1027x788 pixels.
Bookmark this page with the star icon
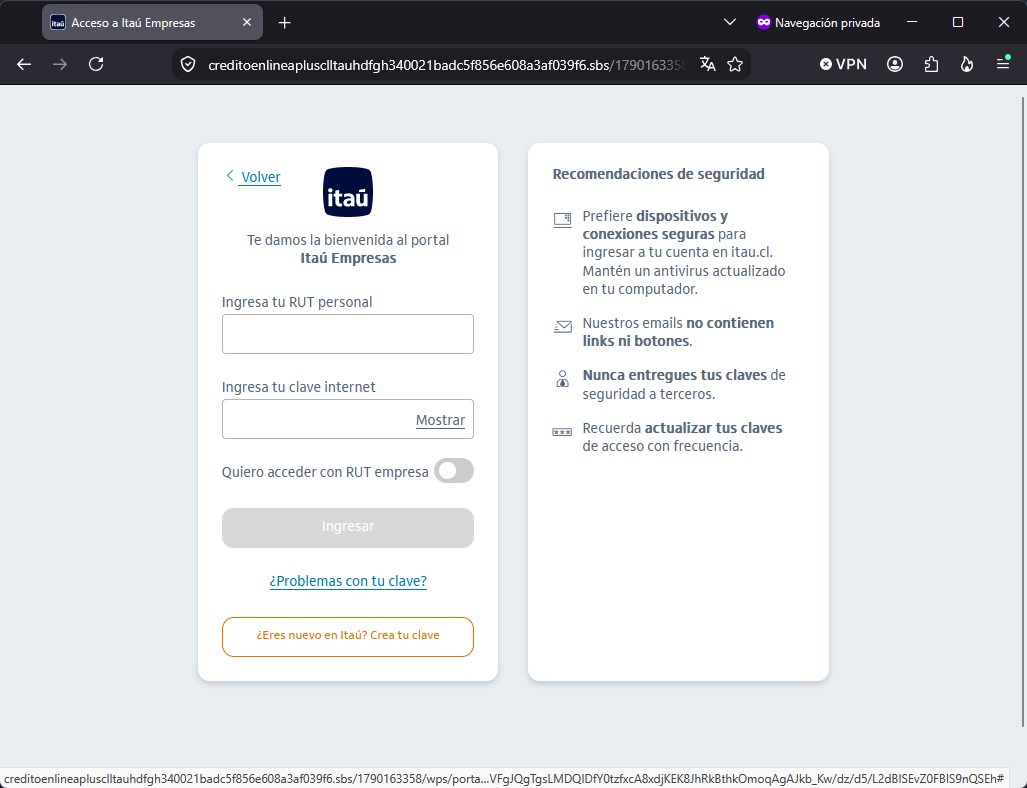735,64
